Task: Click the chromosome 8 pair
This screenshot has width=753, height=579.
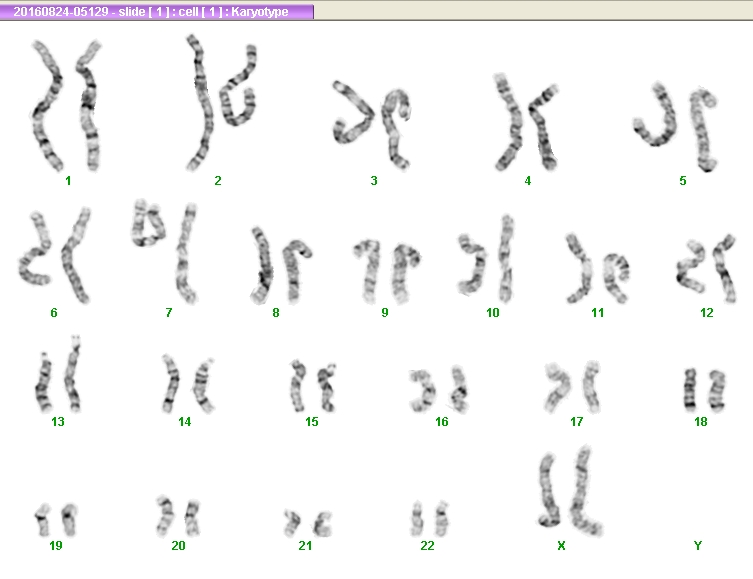Action: pos(281,266)
